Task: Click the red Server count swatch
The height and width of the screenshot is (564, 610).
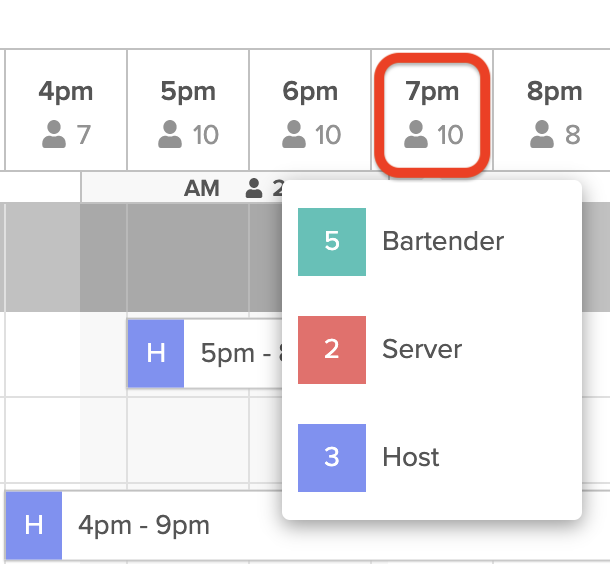Action: (x=332, y=350)
